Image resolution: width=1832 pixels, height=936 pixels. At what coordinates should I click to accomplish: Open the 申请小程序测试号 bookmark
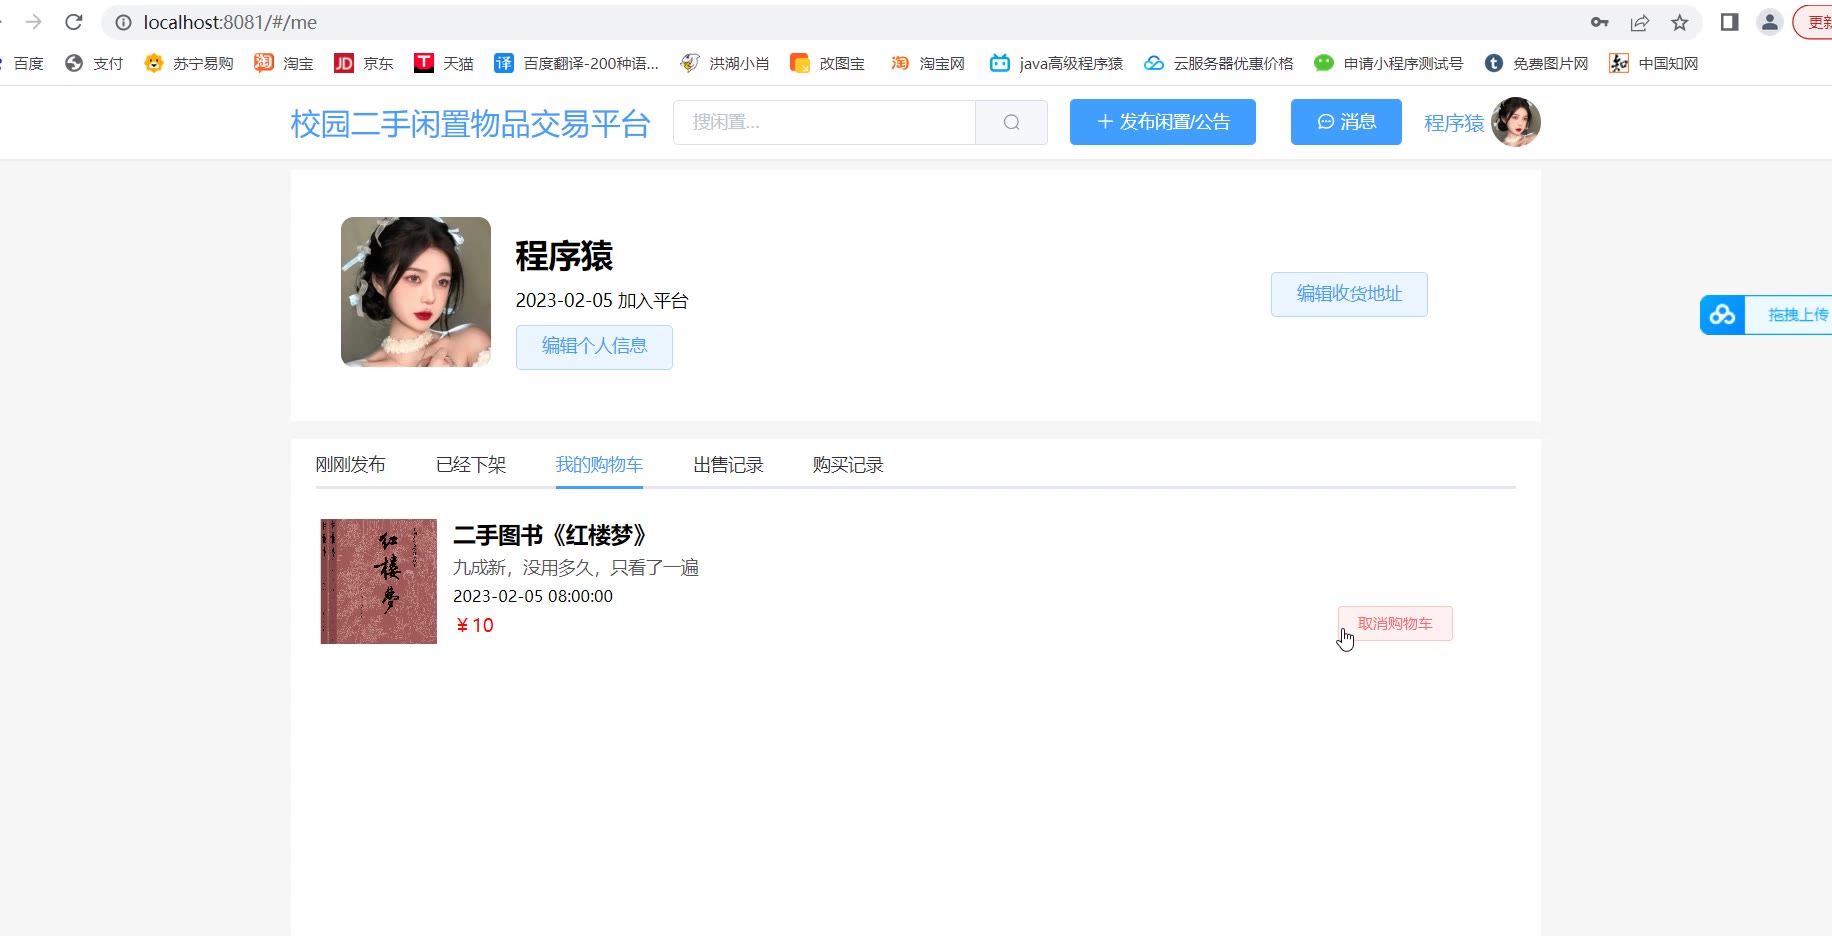point(1388,63)
